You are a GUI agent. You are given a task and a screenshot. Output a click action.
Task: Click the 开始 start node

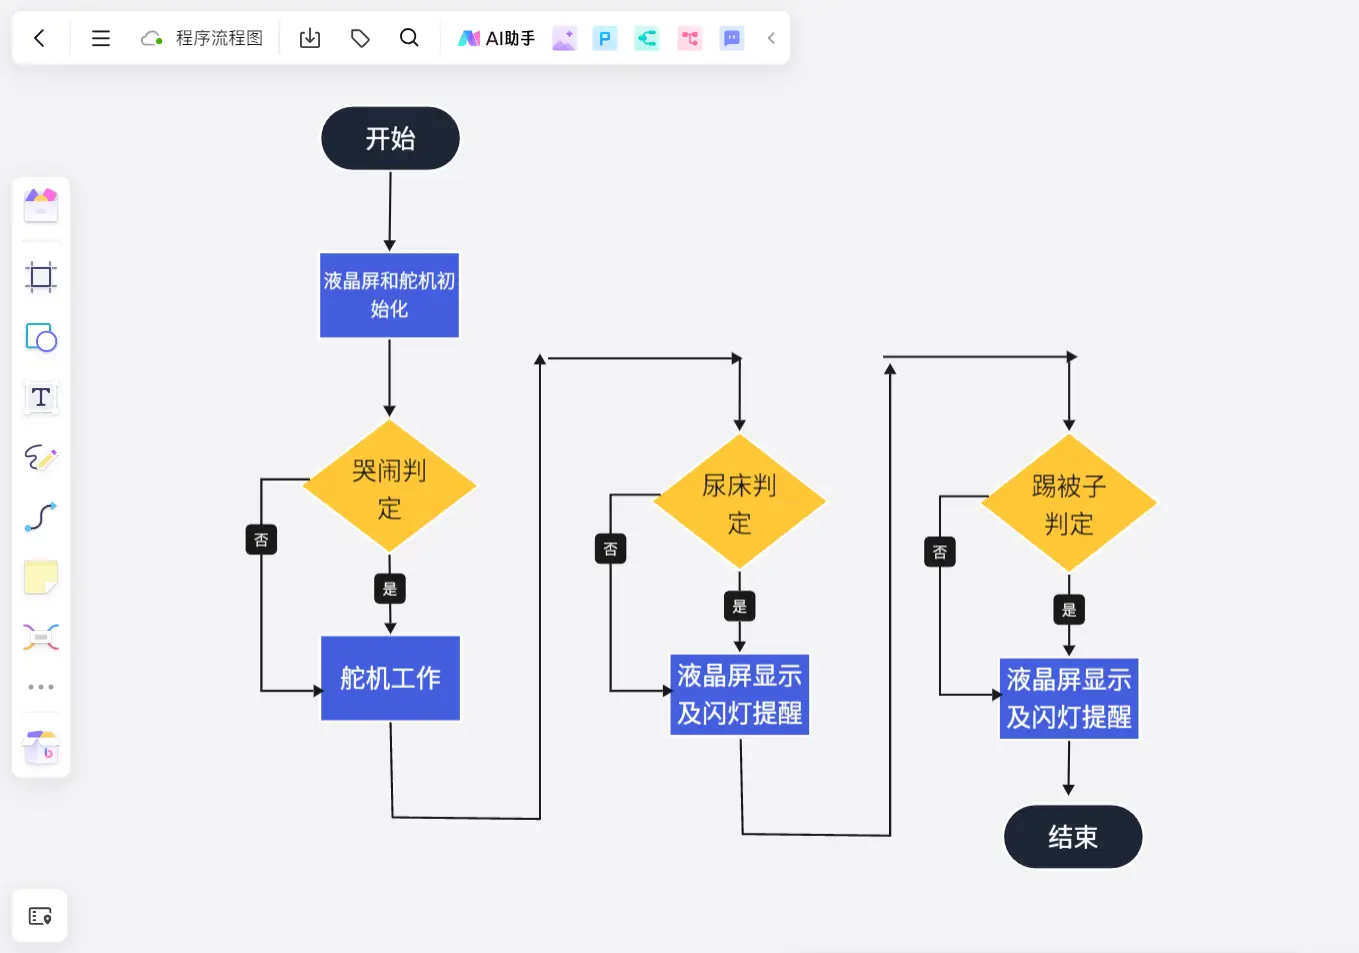pyautogui.click(x=390, y=138)
